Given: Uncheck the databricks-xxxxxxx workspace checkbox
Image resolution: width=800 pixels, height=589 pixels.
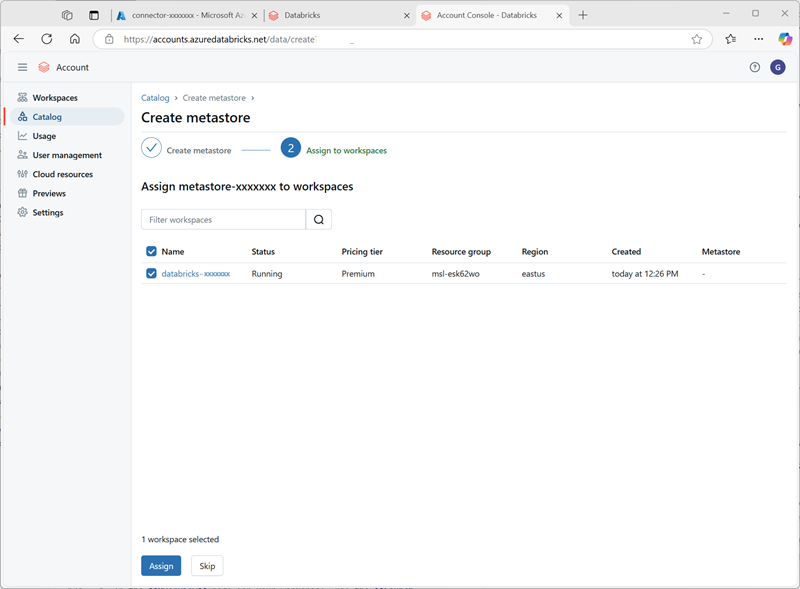Looking at the screenshot, I should (x=151, y=274).
